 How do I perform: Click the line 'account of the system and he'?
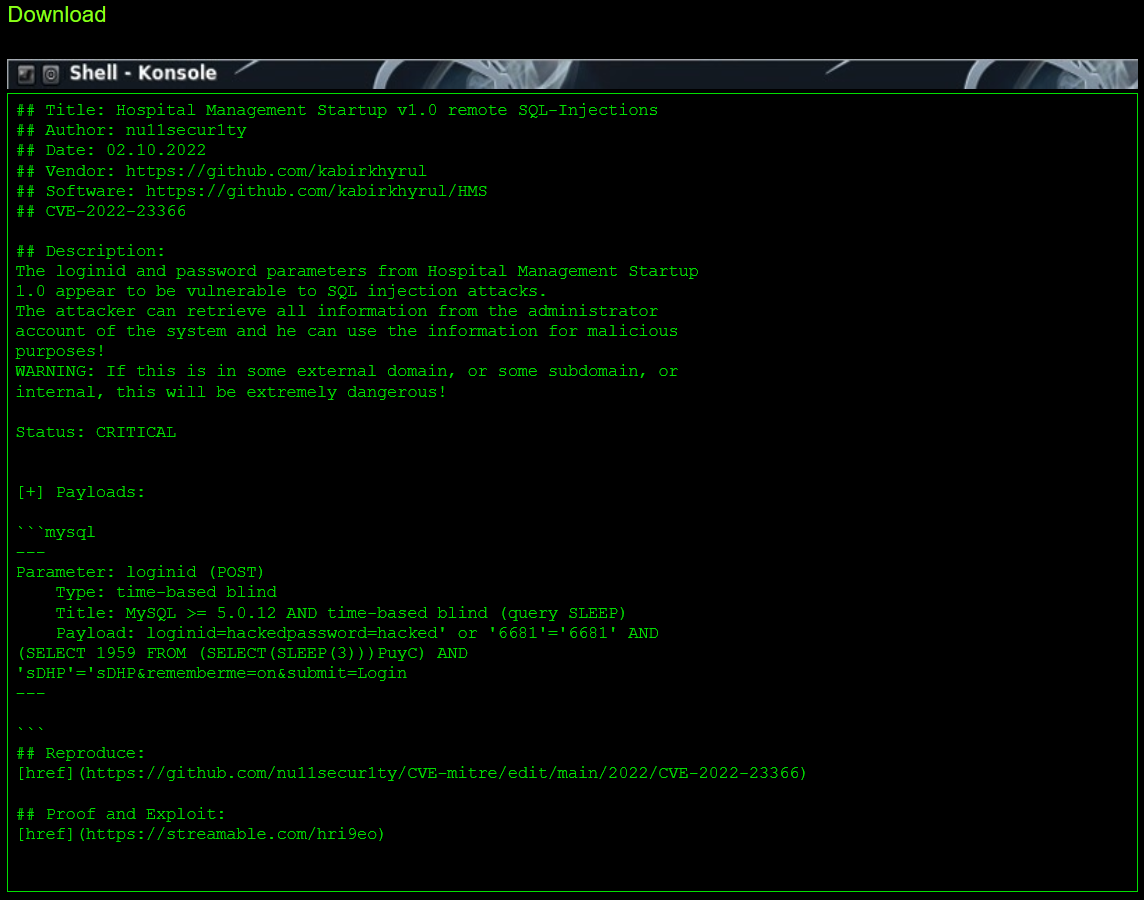pos(347,331)
